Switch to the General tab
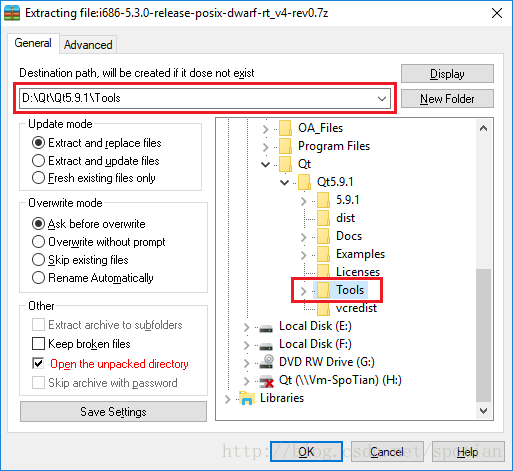513x471 pixels. (x=33, y=43)
